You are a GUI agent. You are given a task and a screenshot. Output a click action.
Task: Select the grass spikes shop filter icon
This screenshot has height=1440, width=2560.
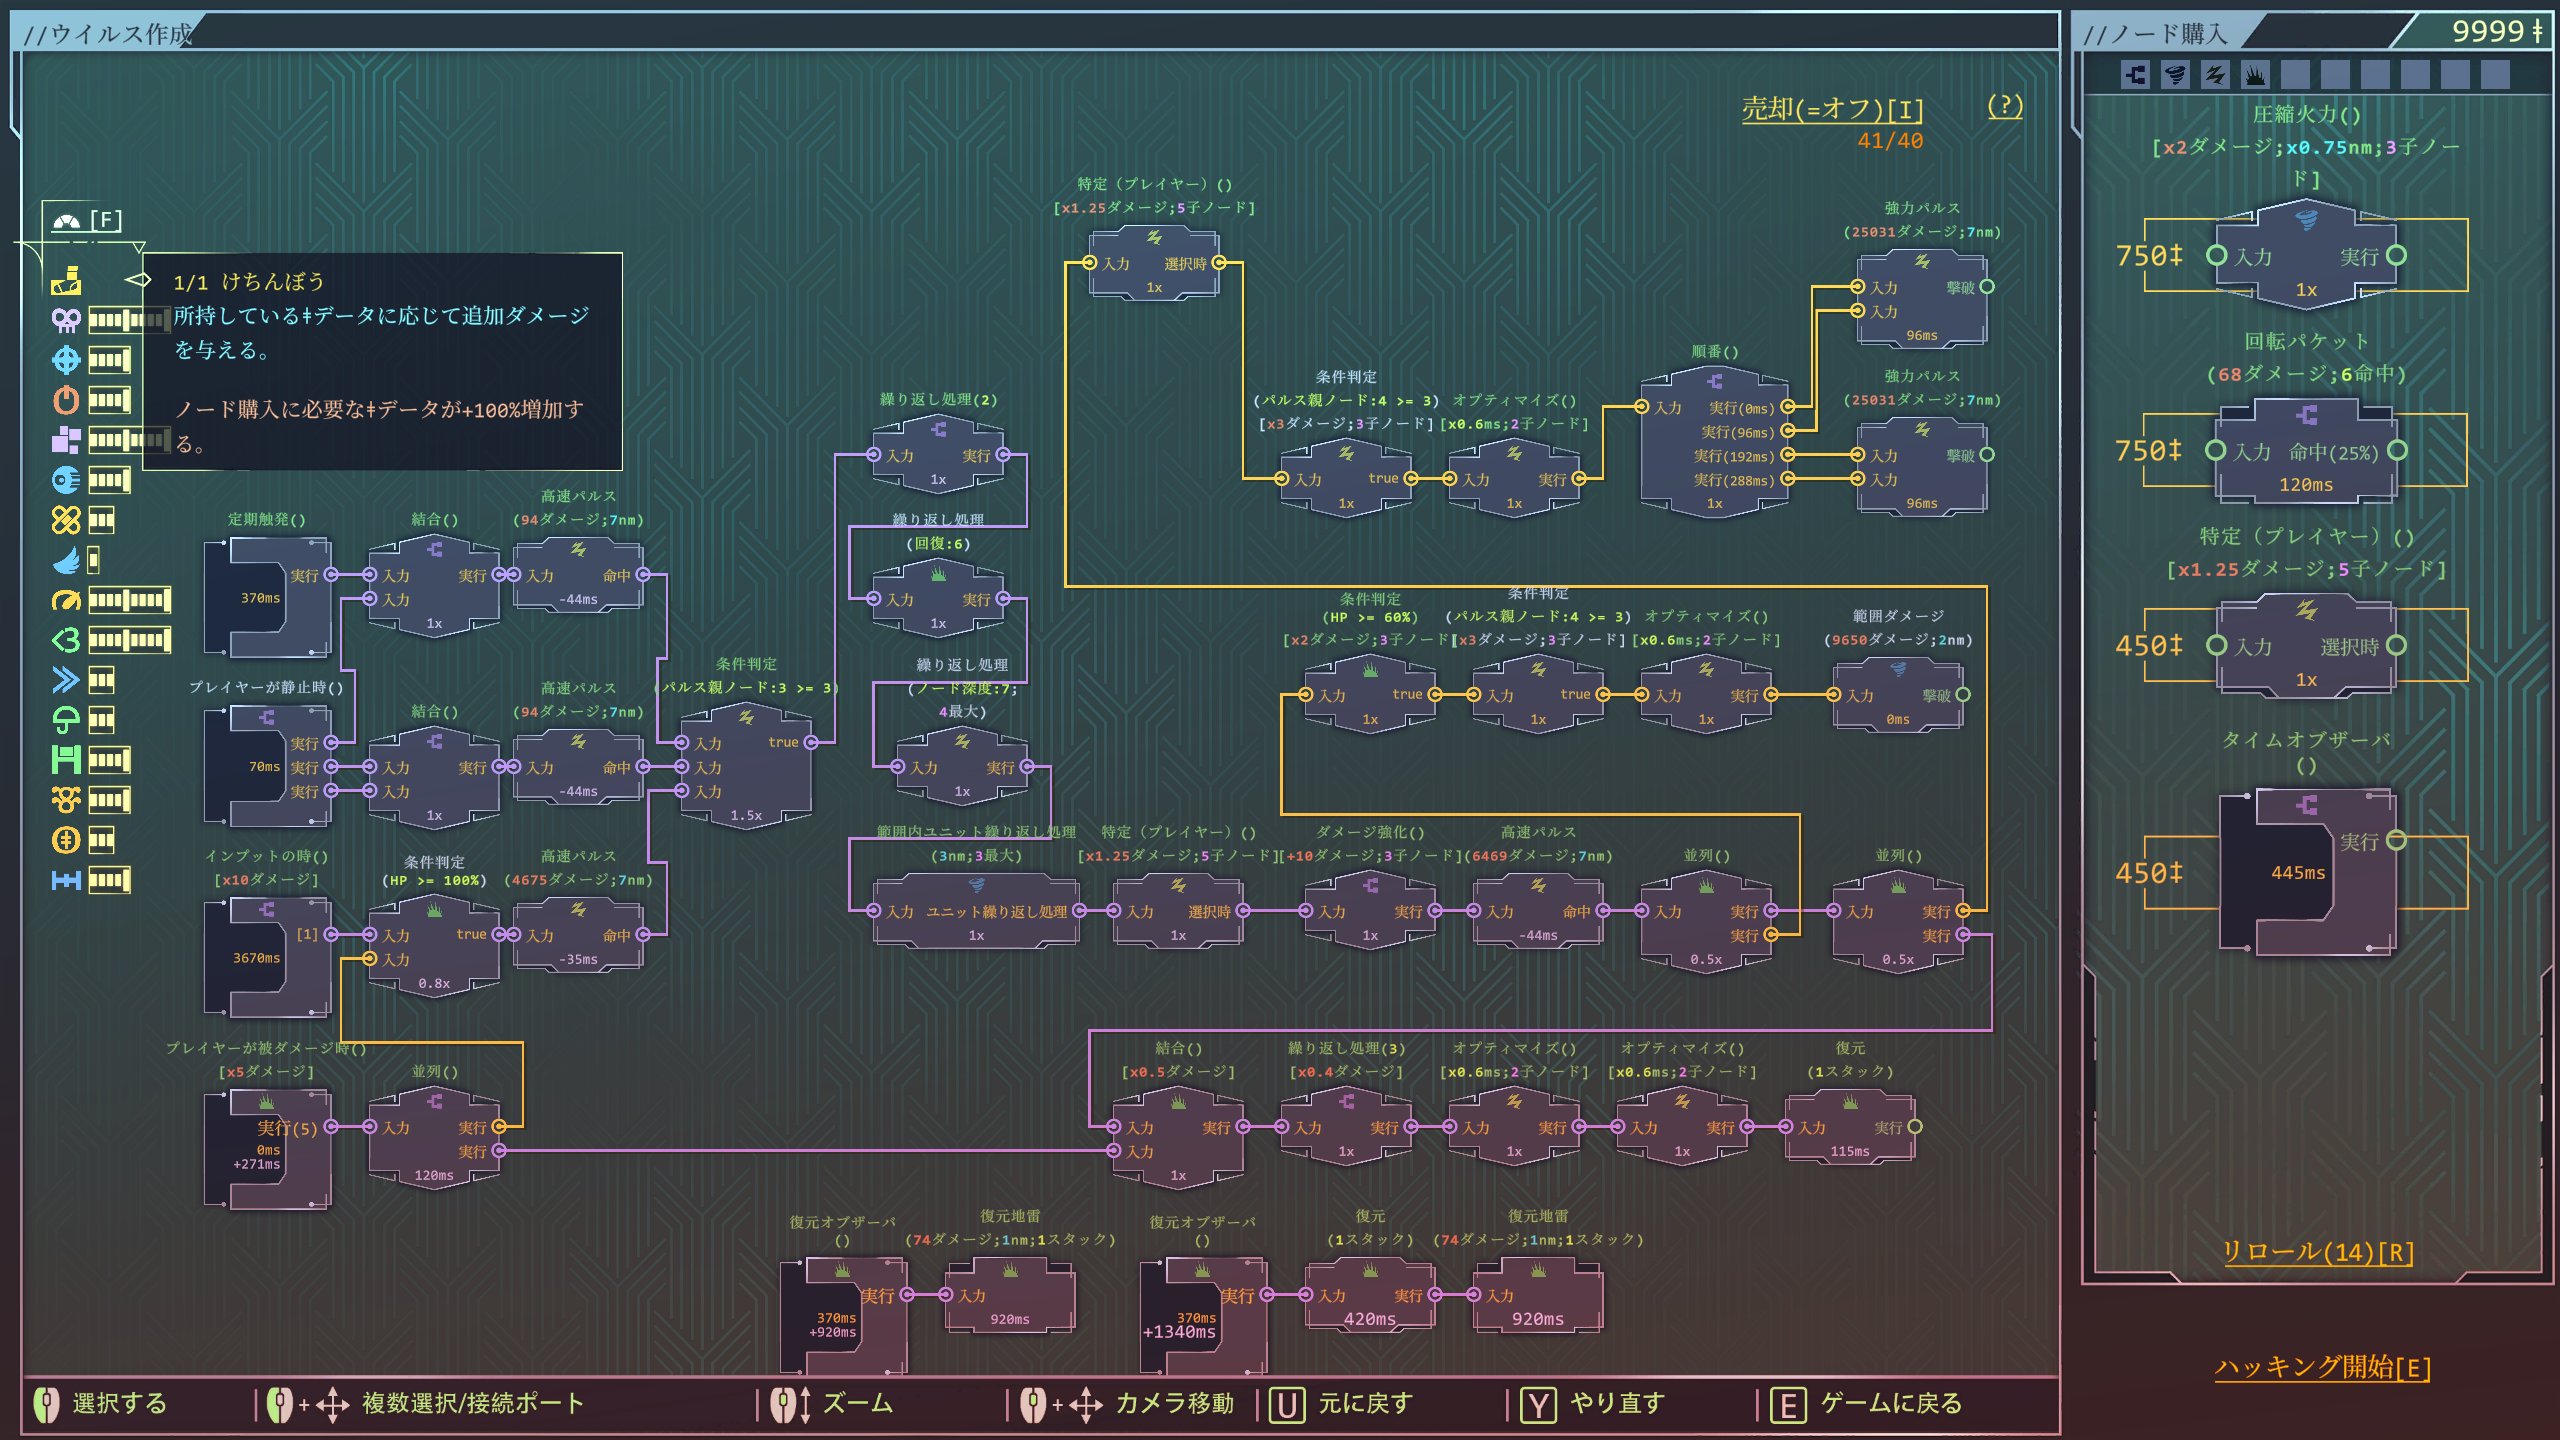[x=2255, y=75]
